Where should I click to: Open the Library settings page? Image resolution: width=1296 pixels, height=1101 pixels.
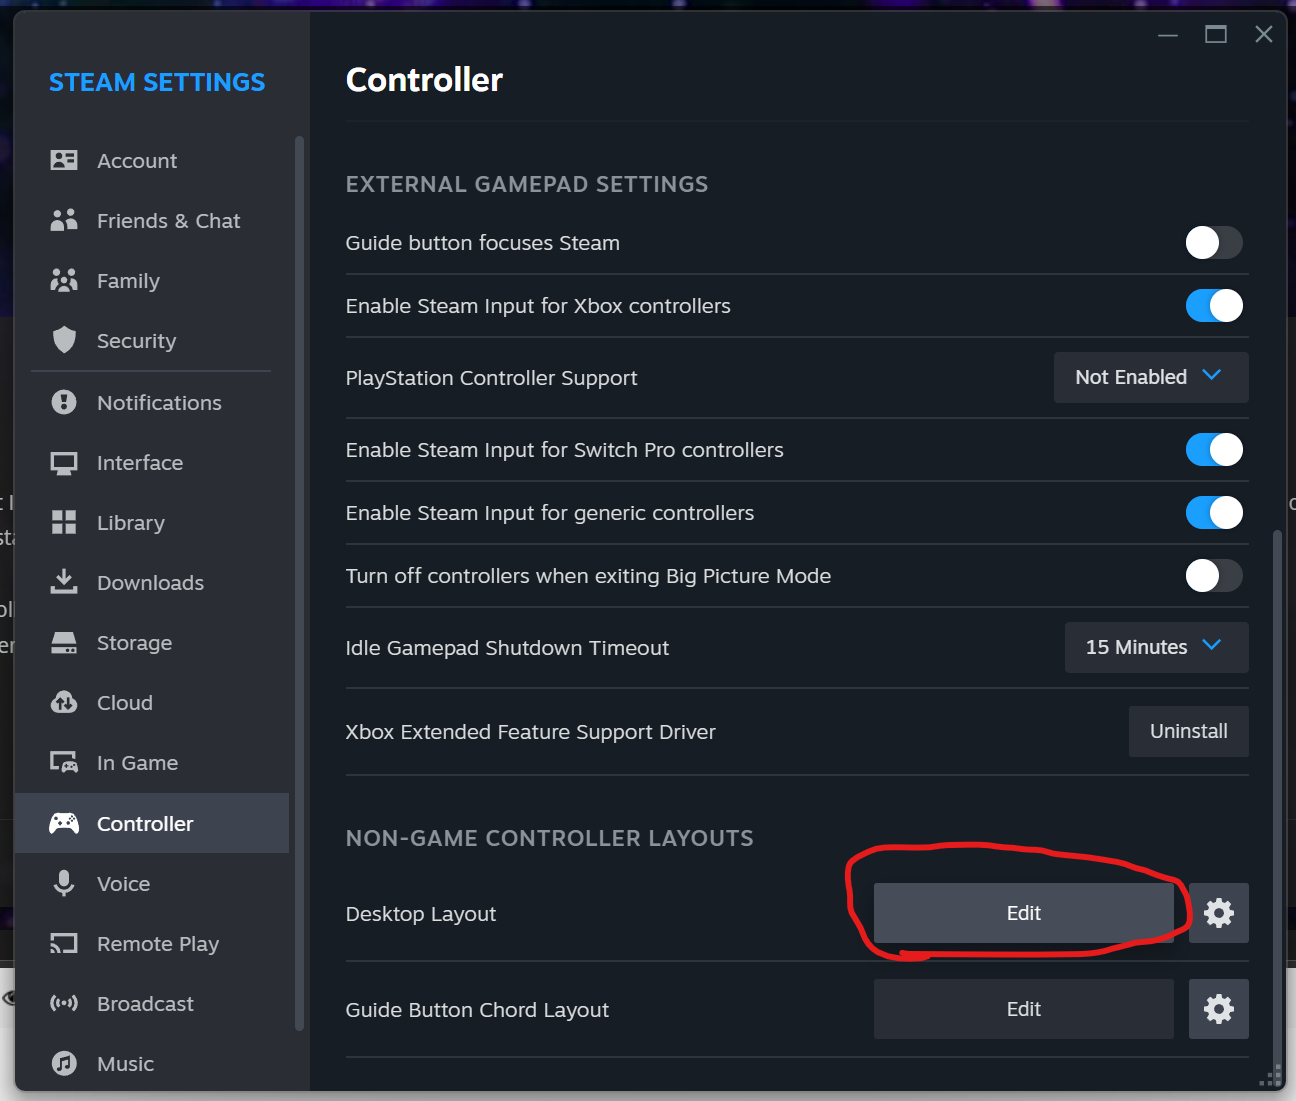(152, 522)
